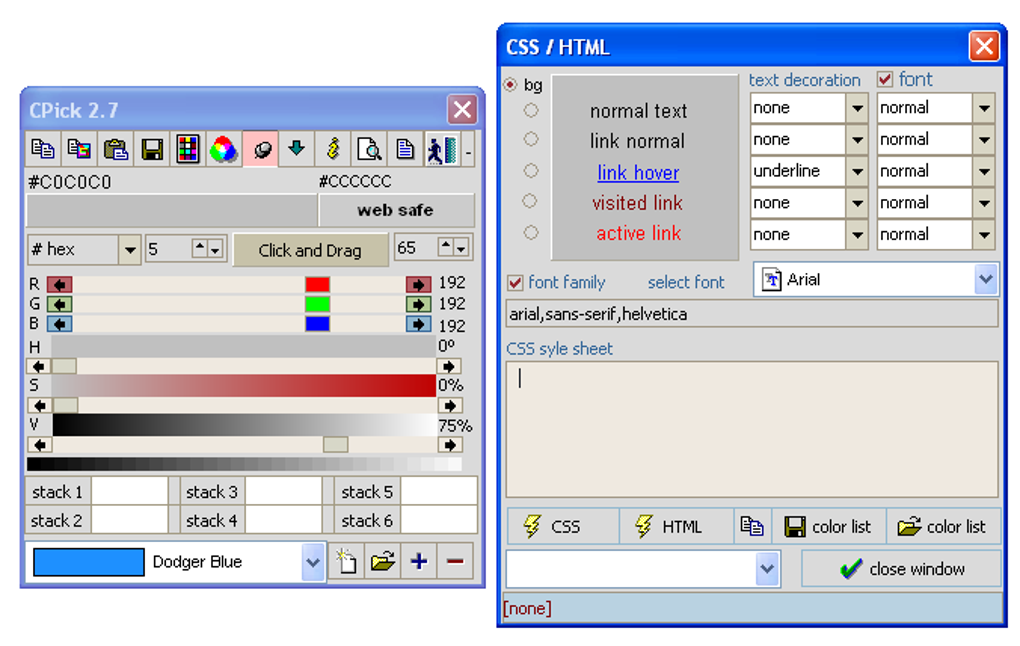Click the CSS lightning button
This screenshot has height=646, width=1020.
563,526
